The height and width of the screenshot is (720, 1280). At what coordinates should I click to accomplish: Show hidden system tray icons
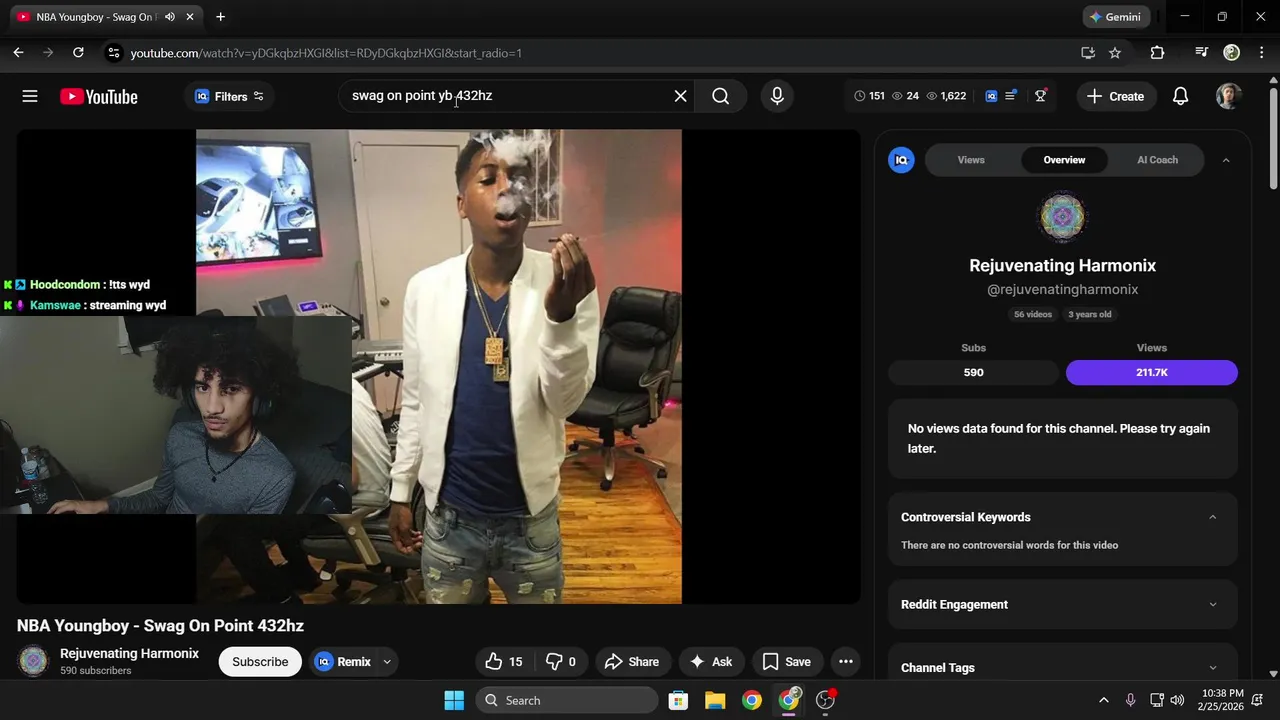[1103, 700]
